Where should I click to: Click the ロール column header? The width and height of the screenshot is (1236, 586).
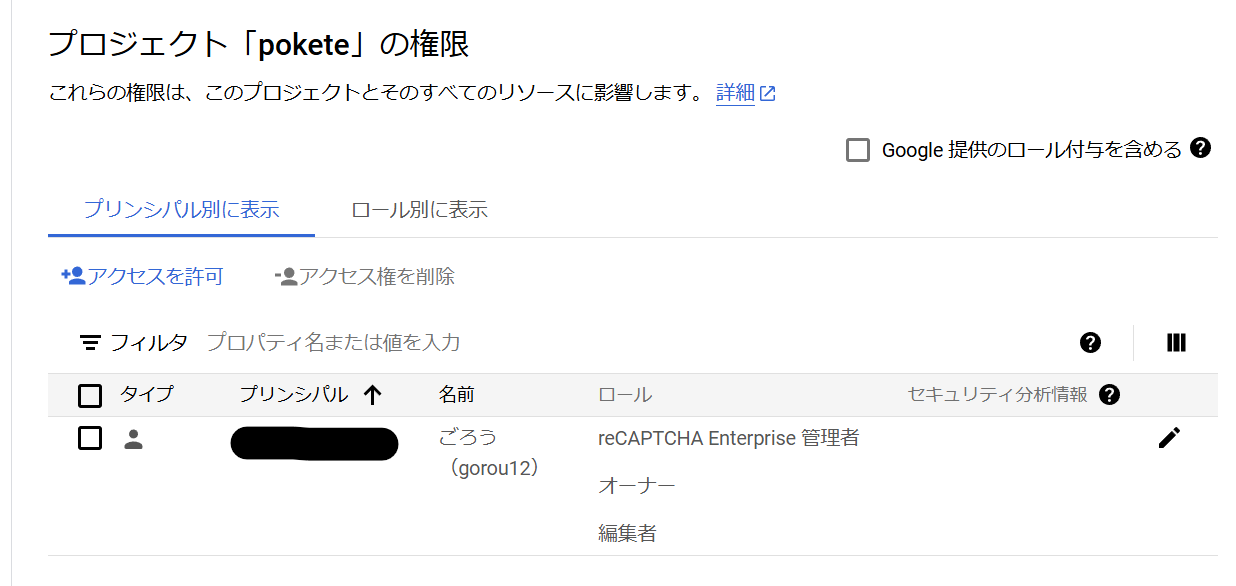(x=625, y=395)
